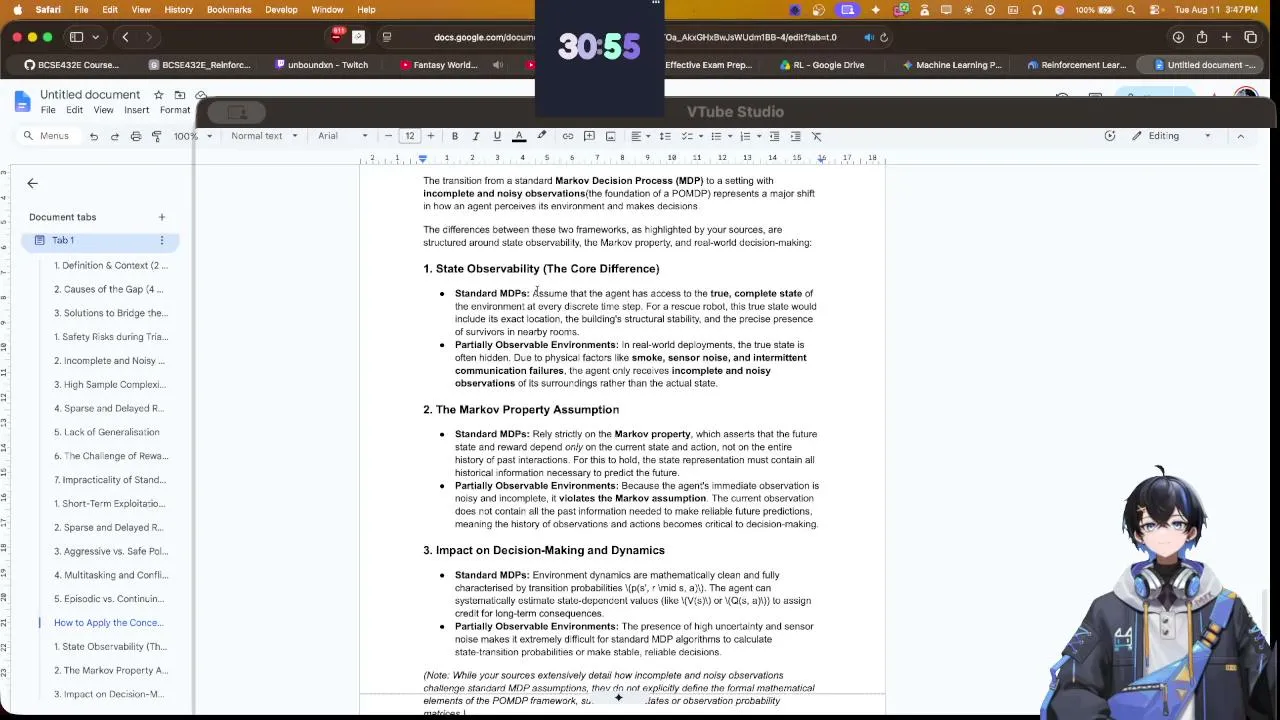
Task: Add a comment using the toolbar icon
Action: tap(589, 136)
